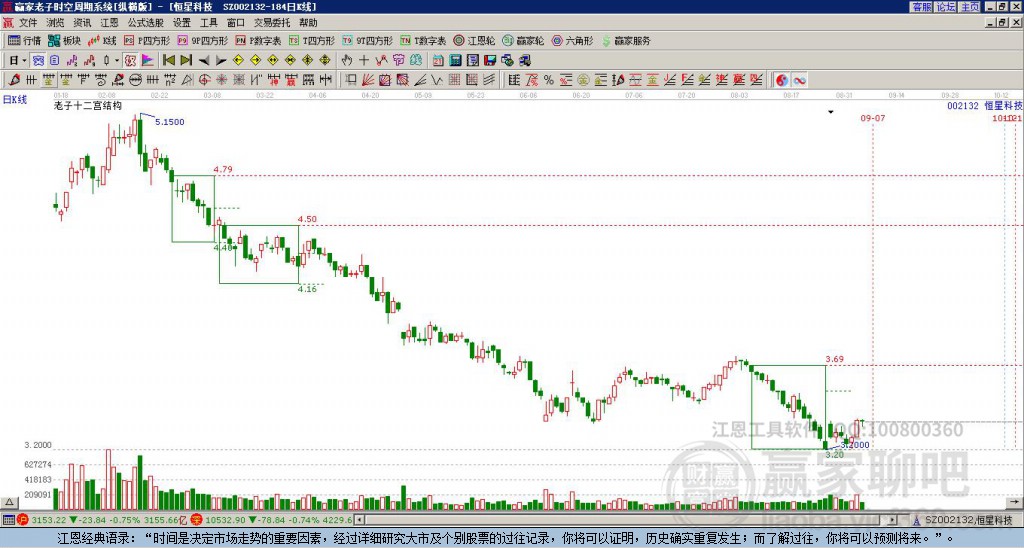The height and width of the screenshot is (548, 1024).
Task: Open the 江恩轮 Gann wheel
Action: pos(474,40)
